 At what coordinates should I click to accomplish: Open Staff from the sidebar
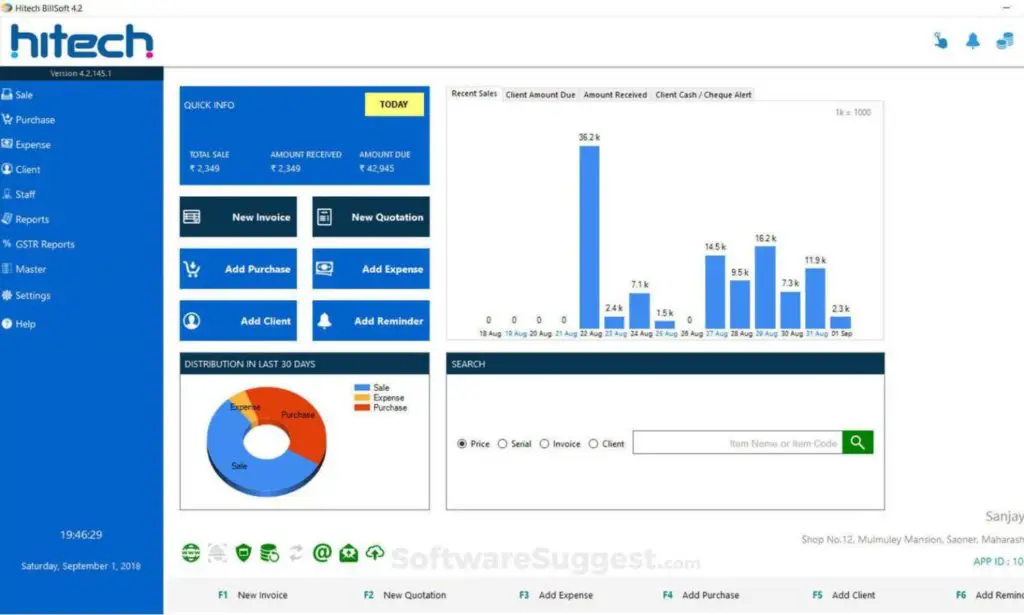(19, 194)
